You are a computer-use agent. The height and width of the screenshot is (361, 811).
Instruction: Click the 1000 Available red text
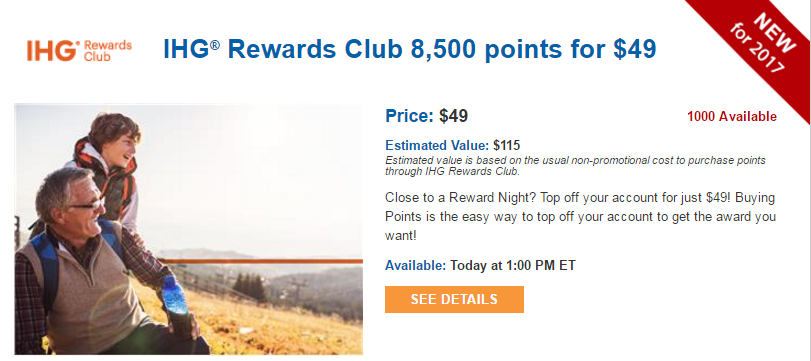[x=732, y=117]
